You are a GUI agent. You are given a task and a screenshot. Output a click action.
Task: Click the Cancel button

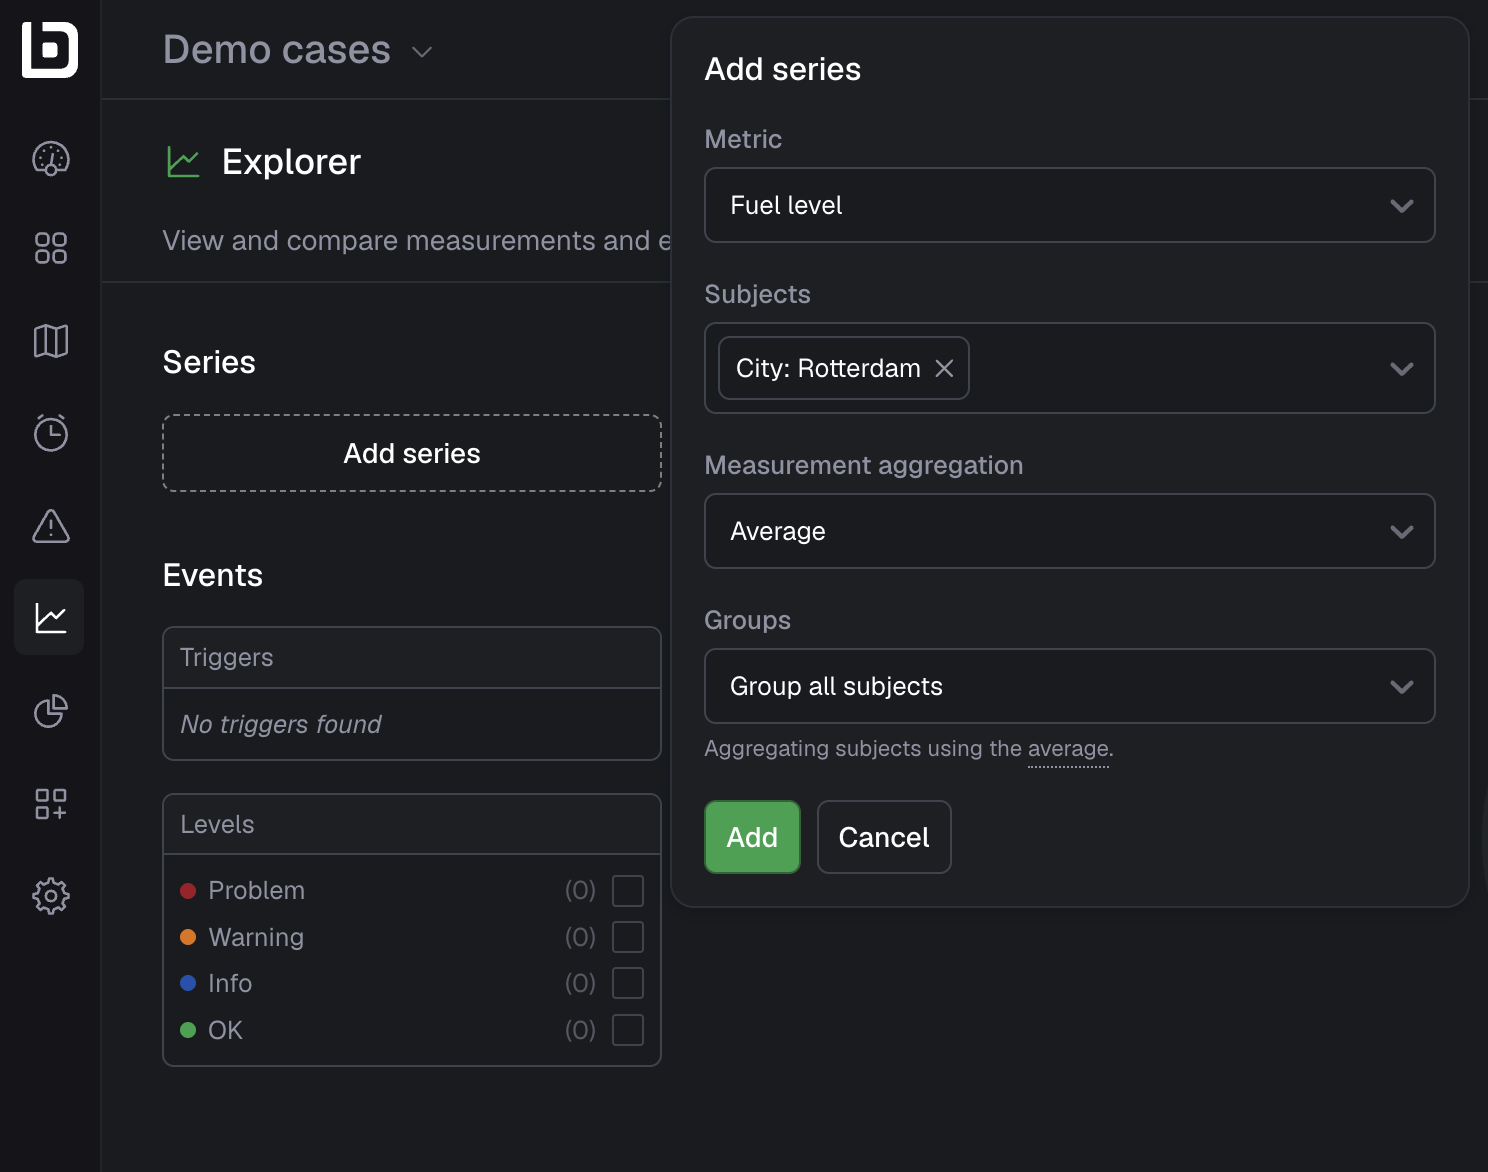[884, 837]
